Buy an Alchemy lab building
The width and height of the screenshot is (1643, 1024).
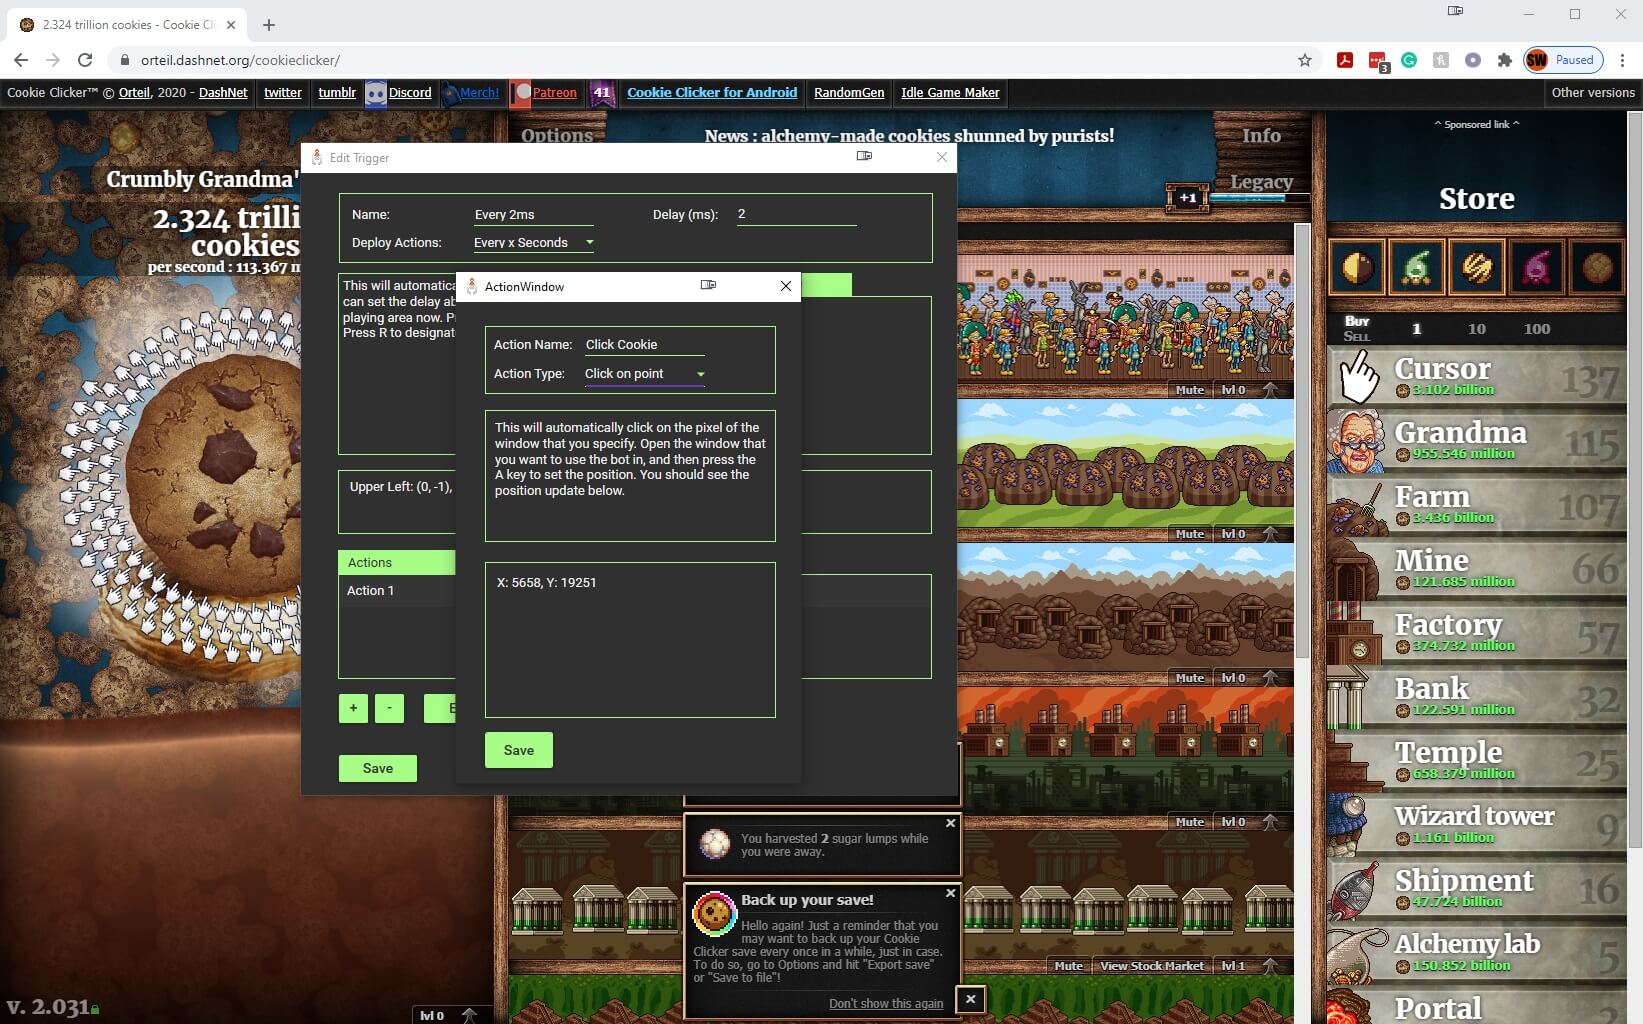1477,953
